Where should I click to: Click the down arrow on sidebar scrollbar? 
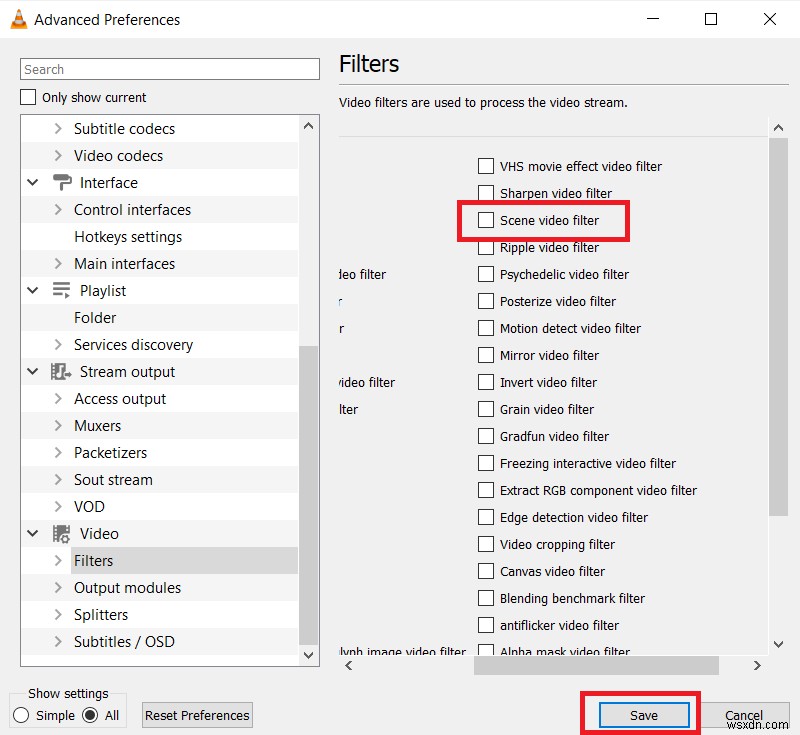(308, 655)
